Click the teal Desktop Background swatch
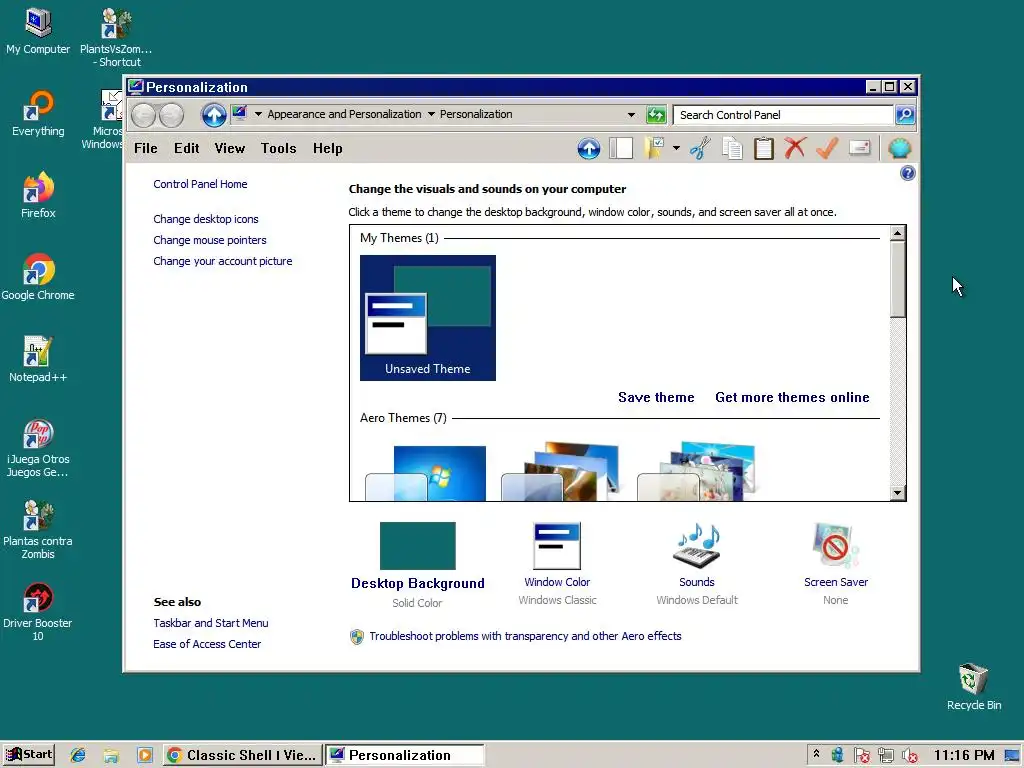1024x768 pixels. coord(418,546)
